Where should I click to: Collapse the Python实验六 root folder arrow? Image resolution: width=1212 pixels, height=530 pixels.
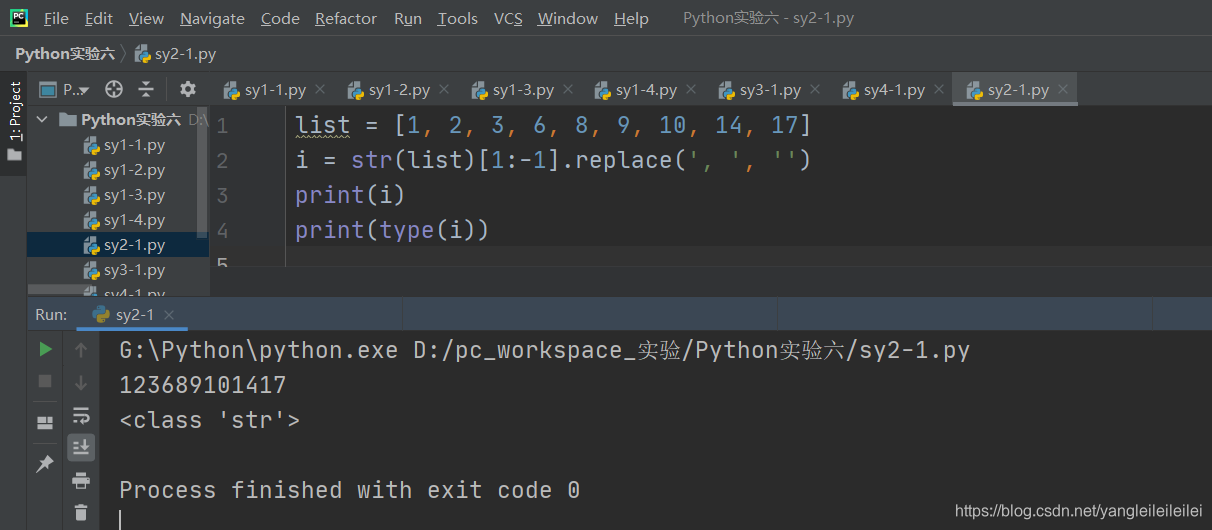43,120
